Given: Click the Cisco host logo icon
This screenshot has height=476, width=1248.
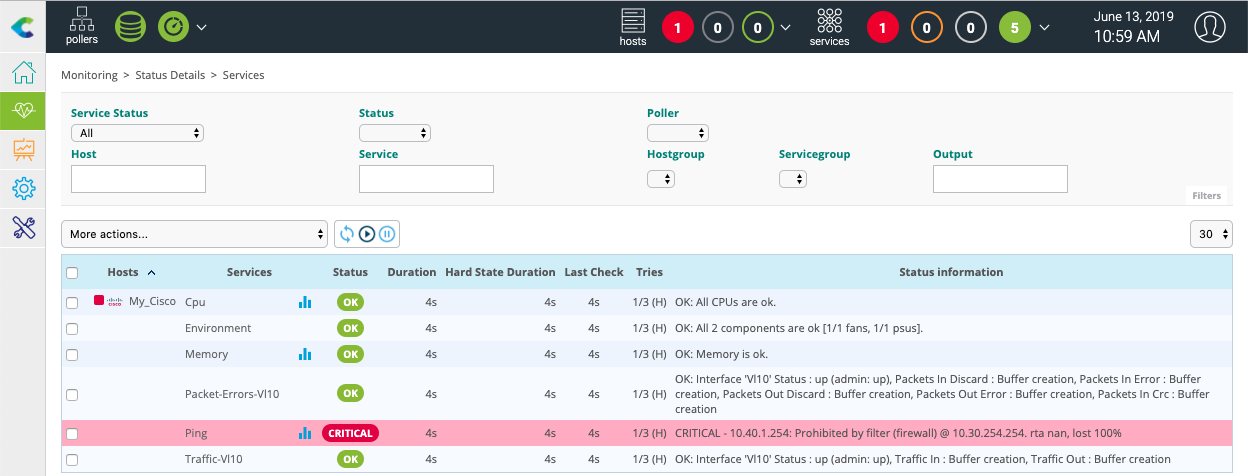Looking at the screenshot, I should (x=115, y=301).
